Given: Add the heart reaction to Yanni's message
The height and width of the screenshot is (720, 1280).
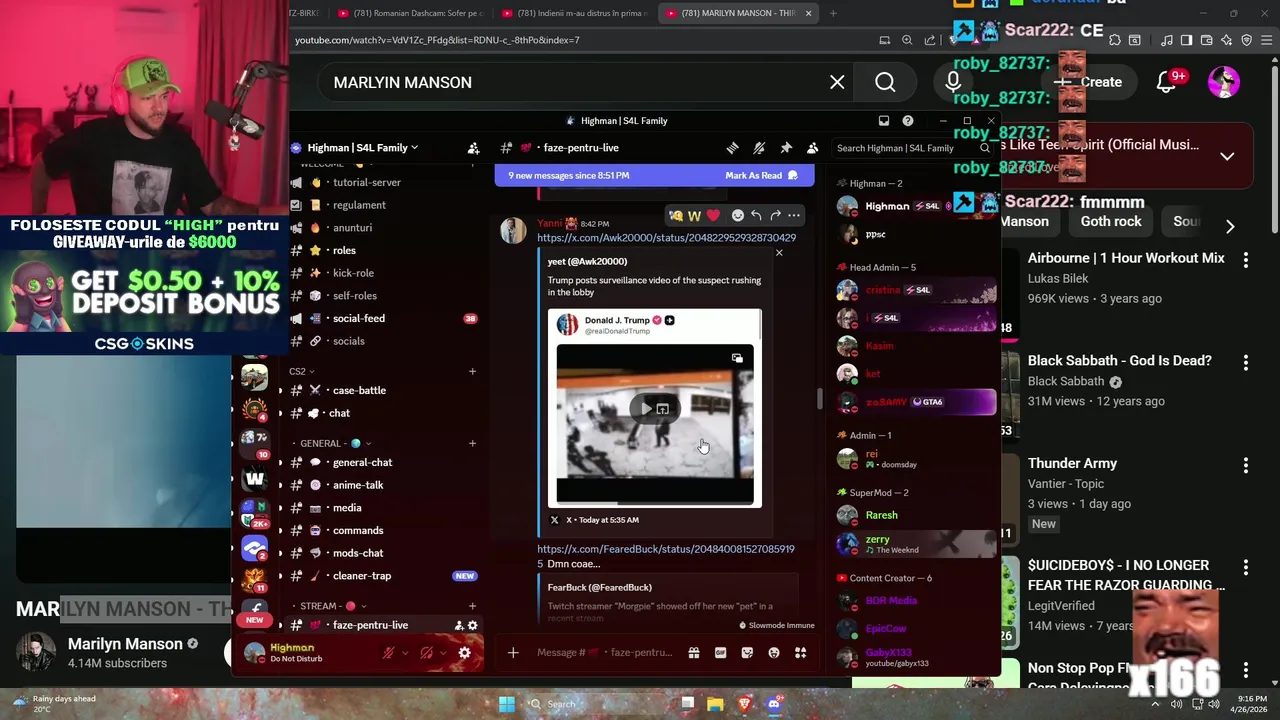Looking at the screenshot, I should pyautogui.click(x=713, y=215).
